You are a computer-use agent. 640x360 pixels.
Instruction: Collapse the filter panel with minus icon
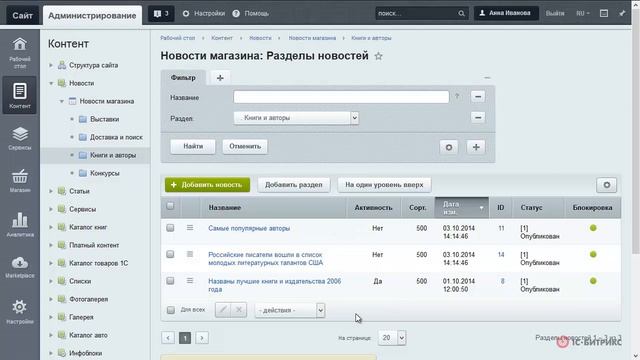click(x=487, y=78)
